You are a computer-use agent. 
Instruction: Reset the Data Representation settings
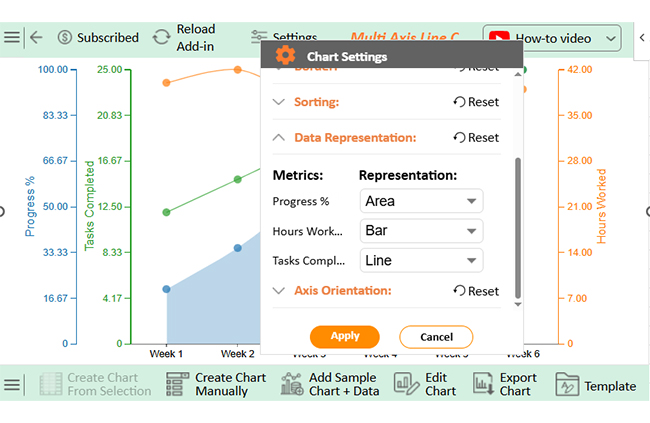point(476,138)
